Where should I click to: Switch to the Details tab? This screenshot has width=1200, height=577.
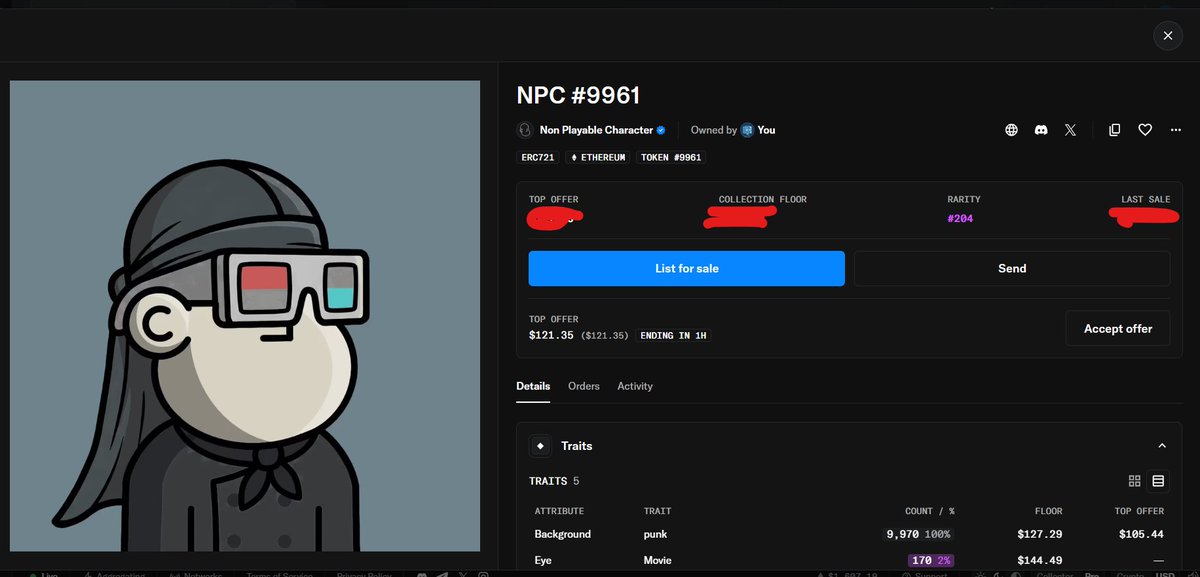[x=533, y=386]
